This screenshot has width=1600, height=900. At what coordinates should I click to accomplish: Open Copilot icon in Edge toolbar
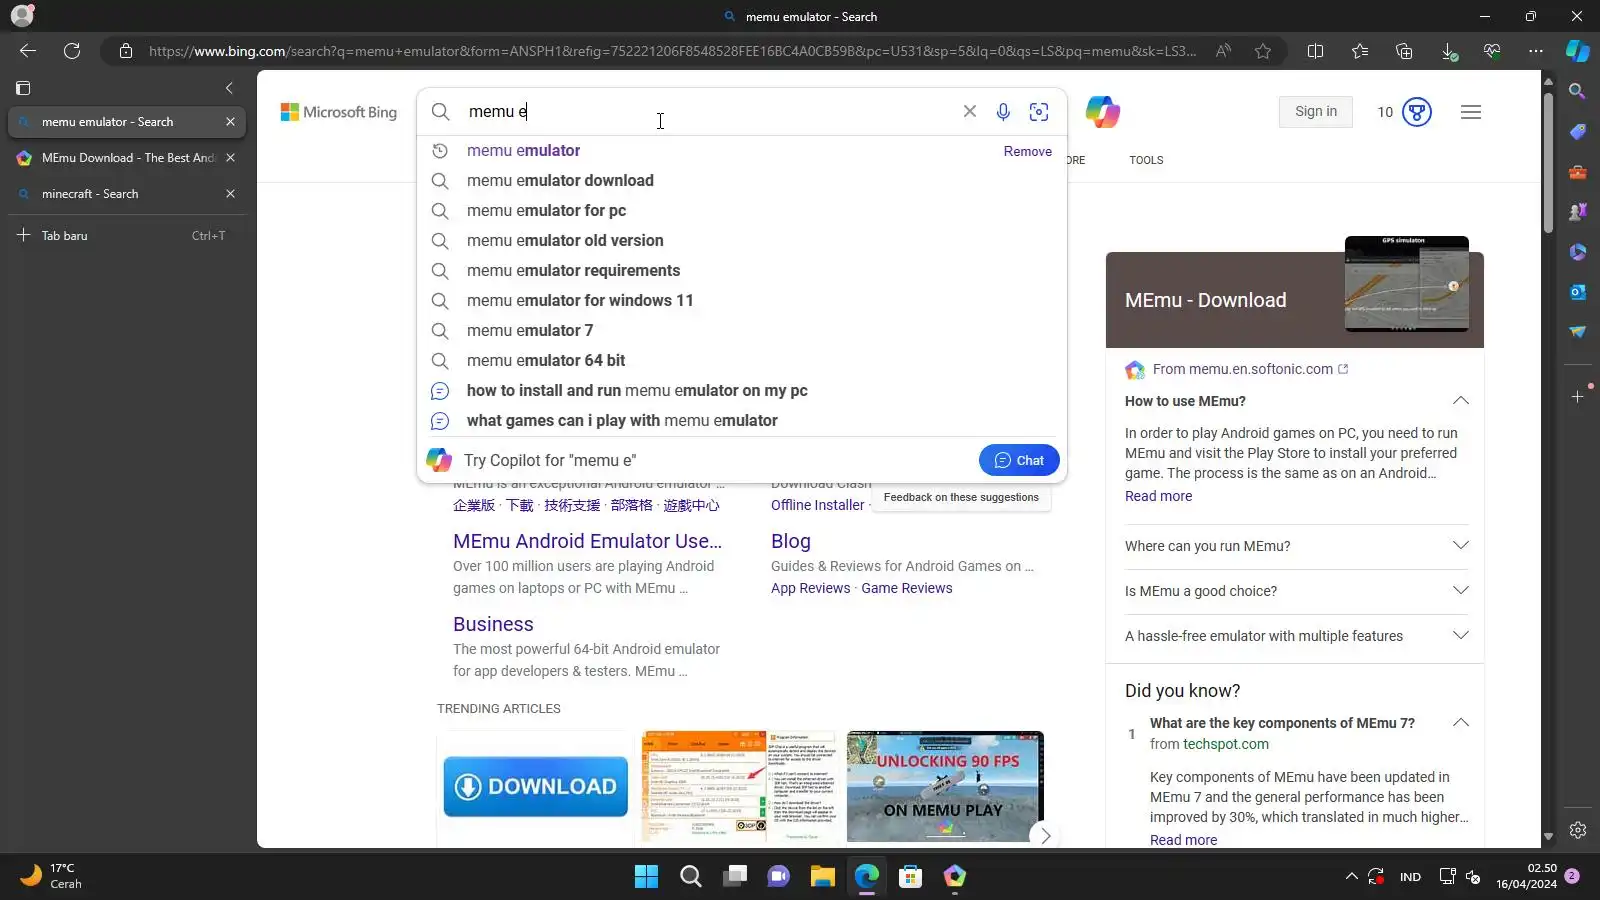1578,51
